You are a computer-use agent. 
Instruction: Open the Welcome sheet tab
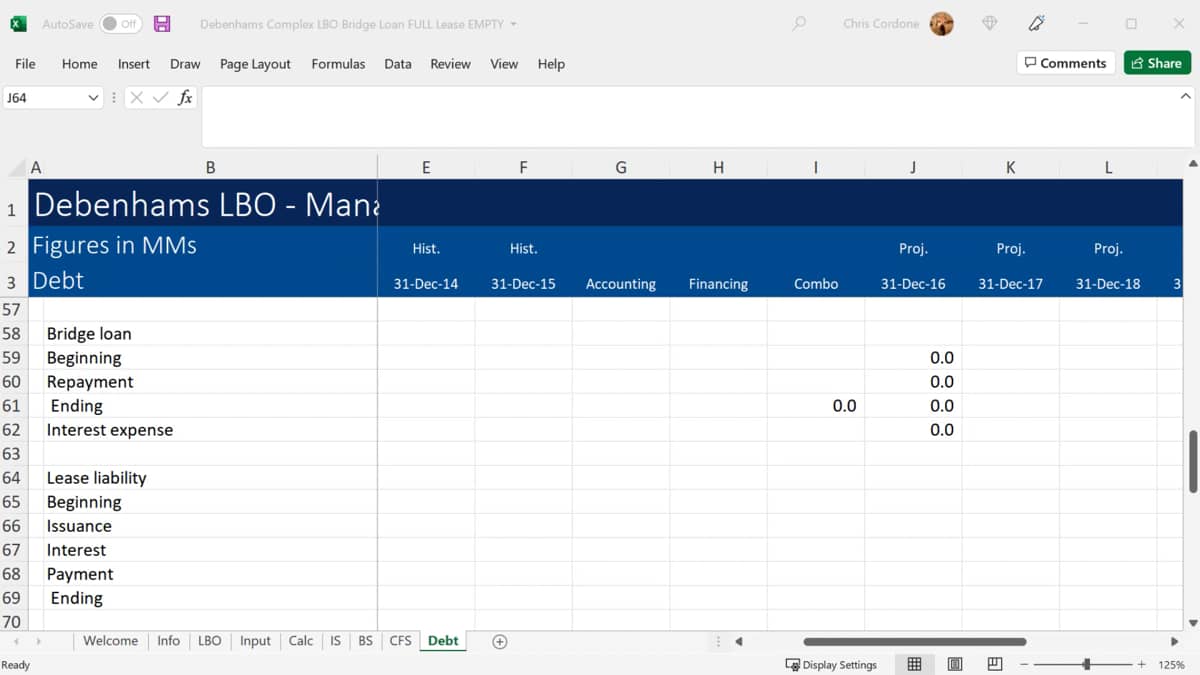click(110, 641)
